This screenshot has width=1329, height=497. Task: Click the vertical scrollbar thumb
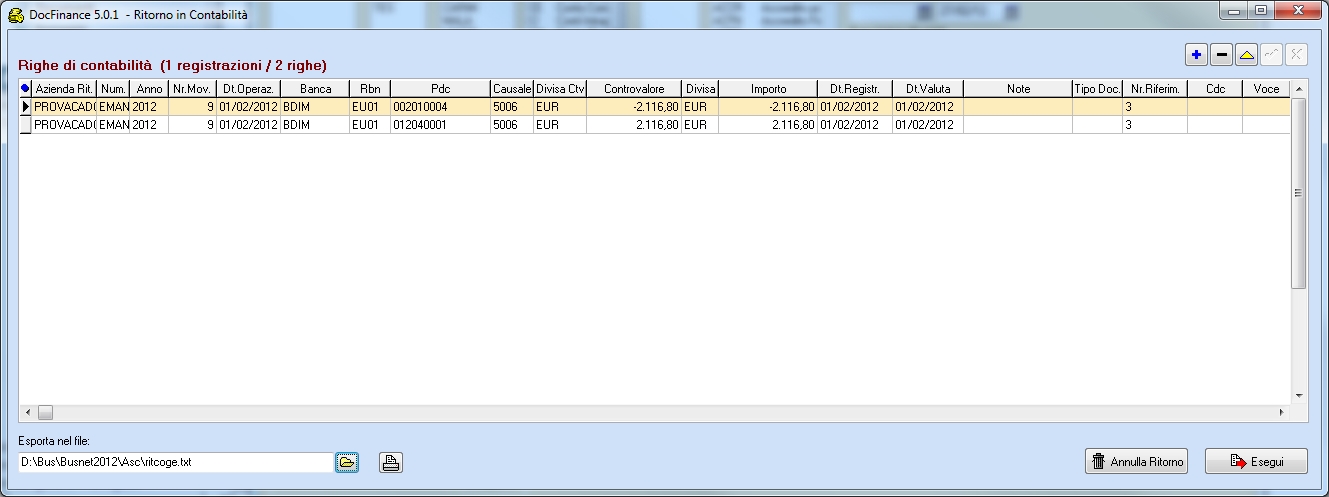click(x=1299, y=193)
